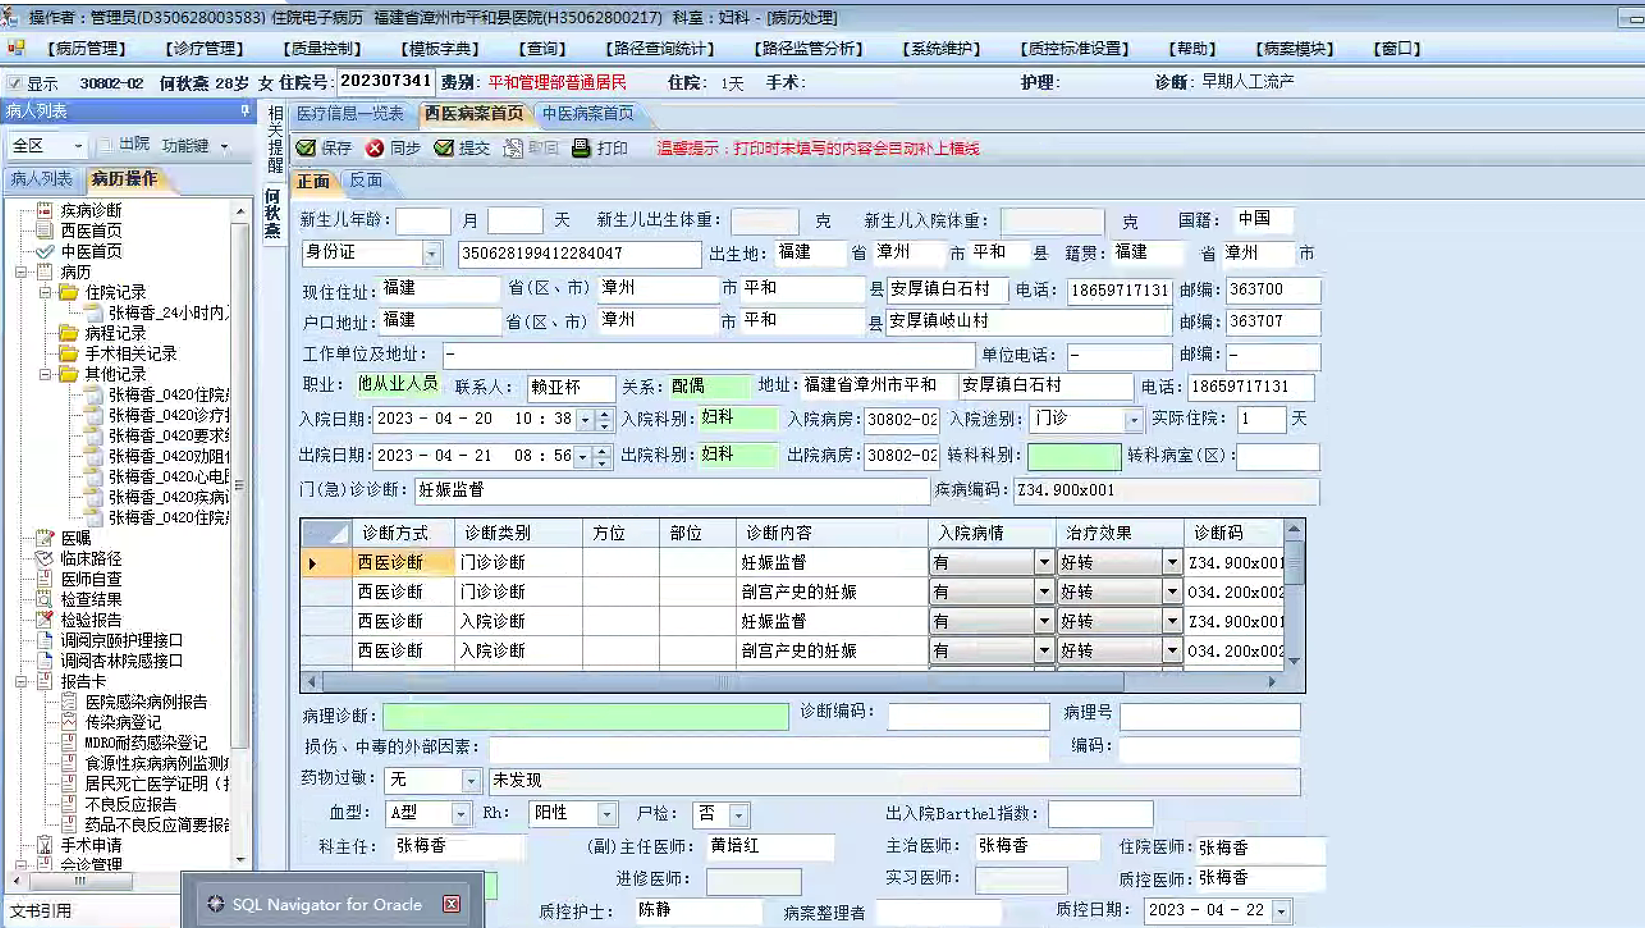Close the SQL Navigator for Oracle popup
The height and width of the screenshot is (928, 1645).
pyautogui.click(x=452, y=904)
